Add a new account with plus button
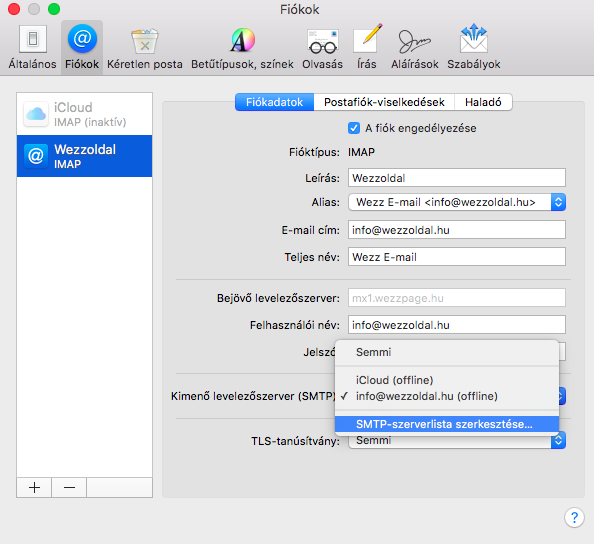 (x=34, y=487)
